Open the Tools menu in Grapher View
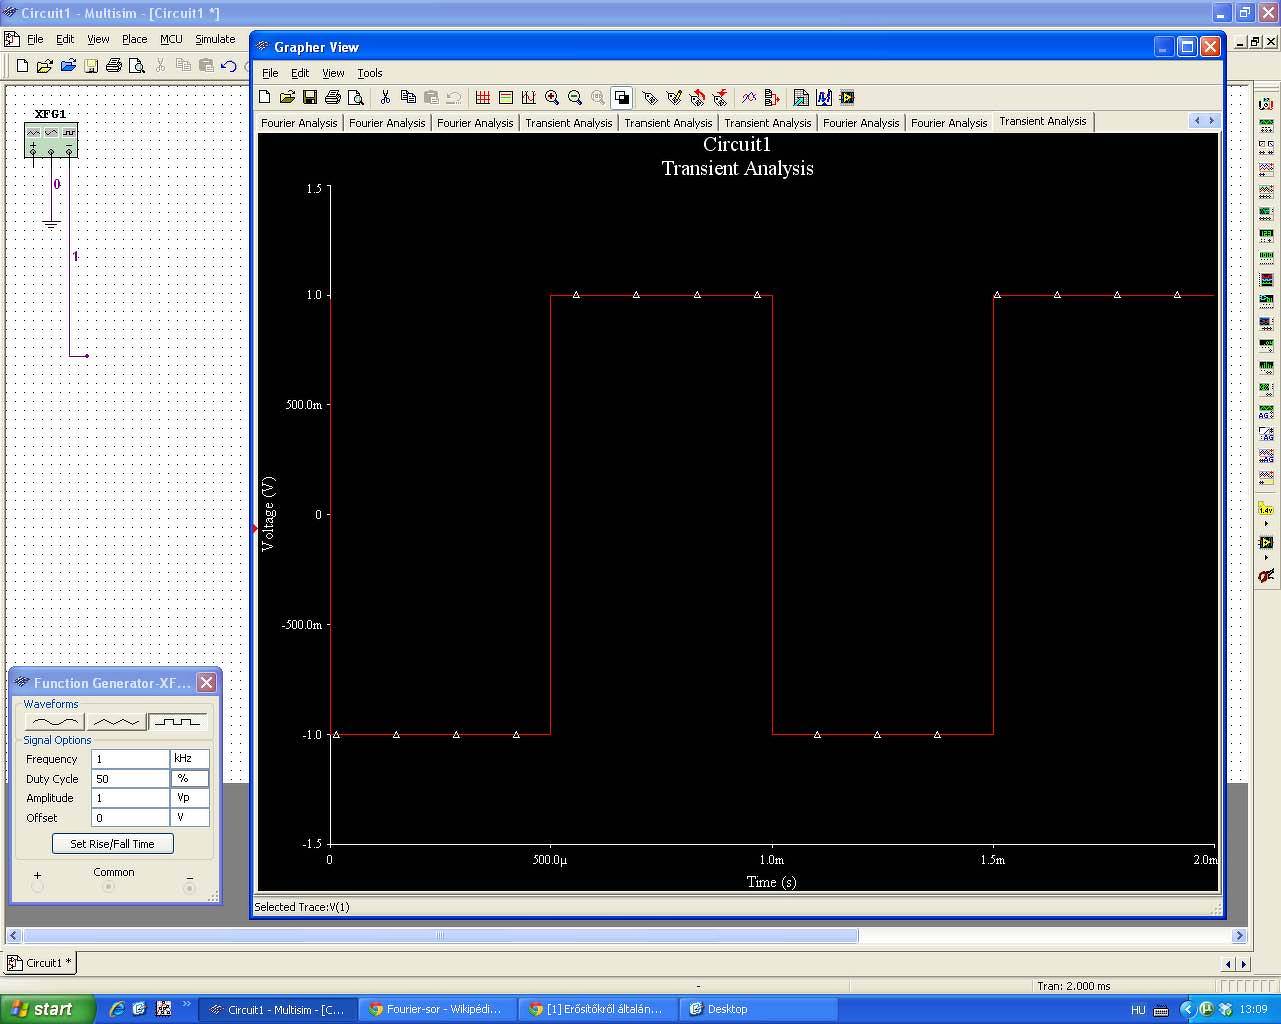1281x1024 pixels. click(x=370, y=73)
